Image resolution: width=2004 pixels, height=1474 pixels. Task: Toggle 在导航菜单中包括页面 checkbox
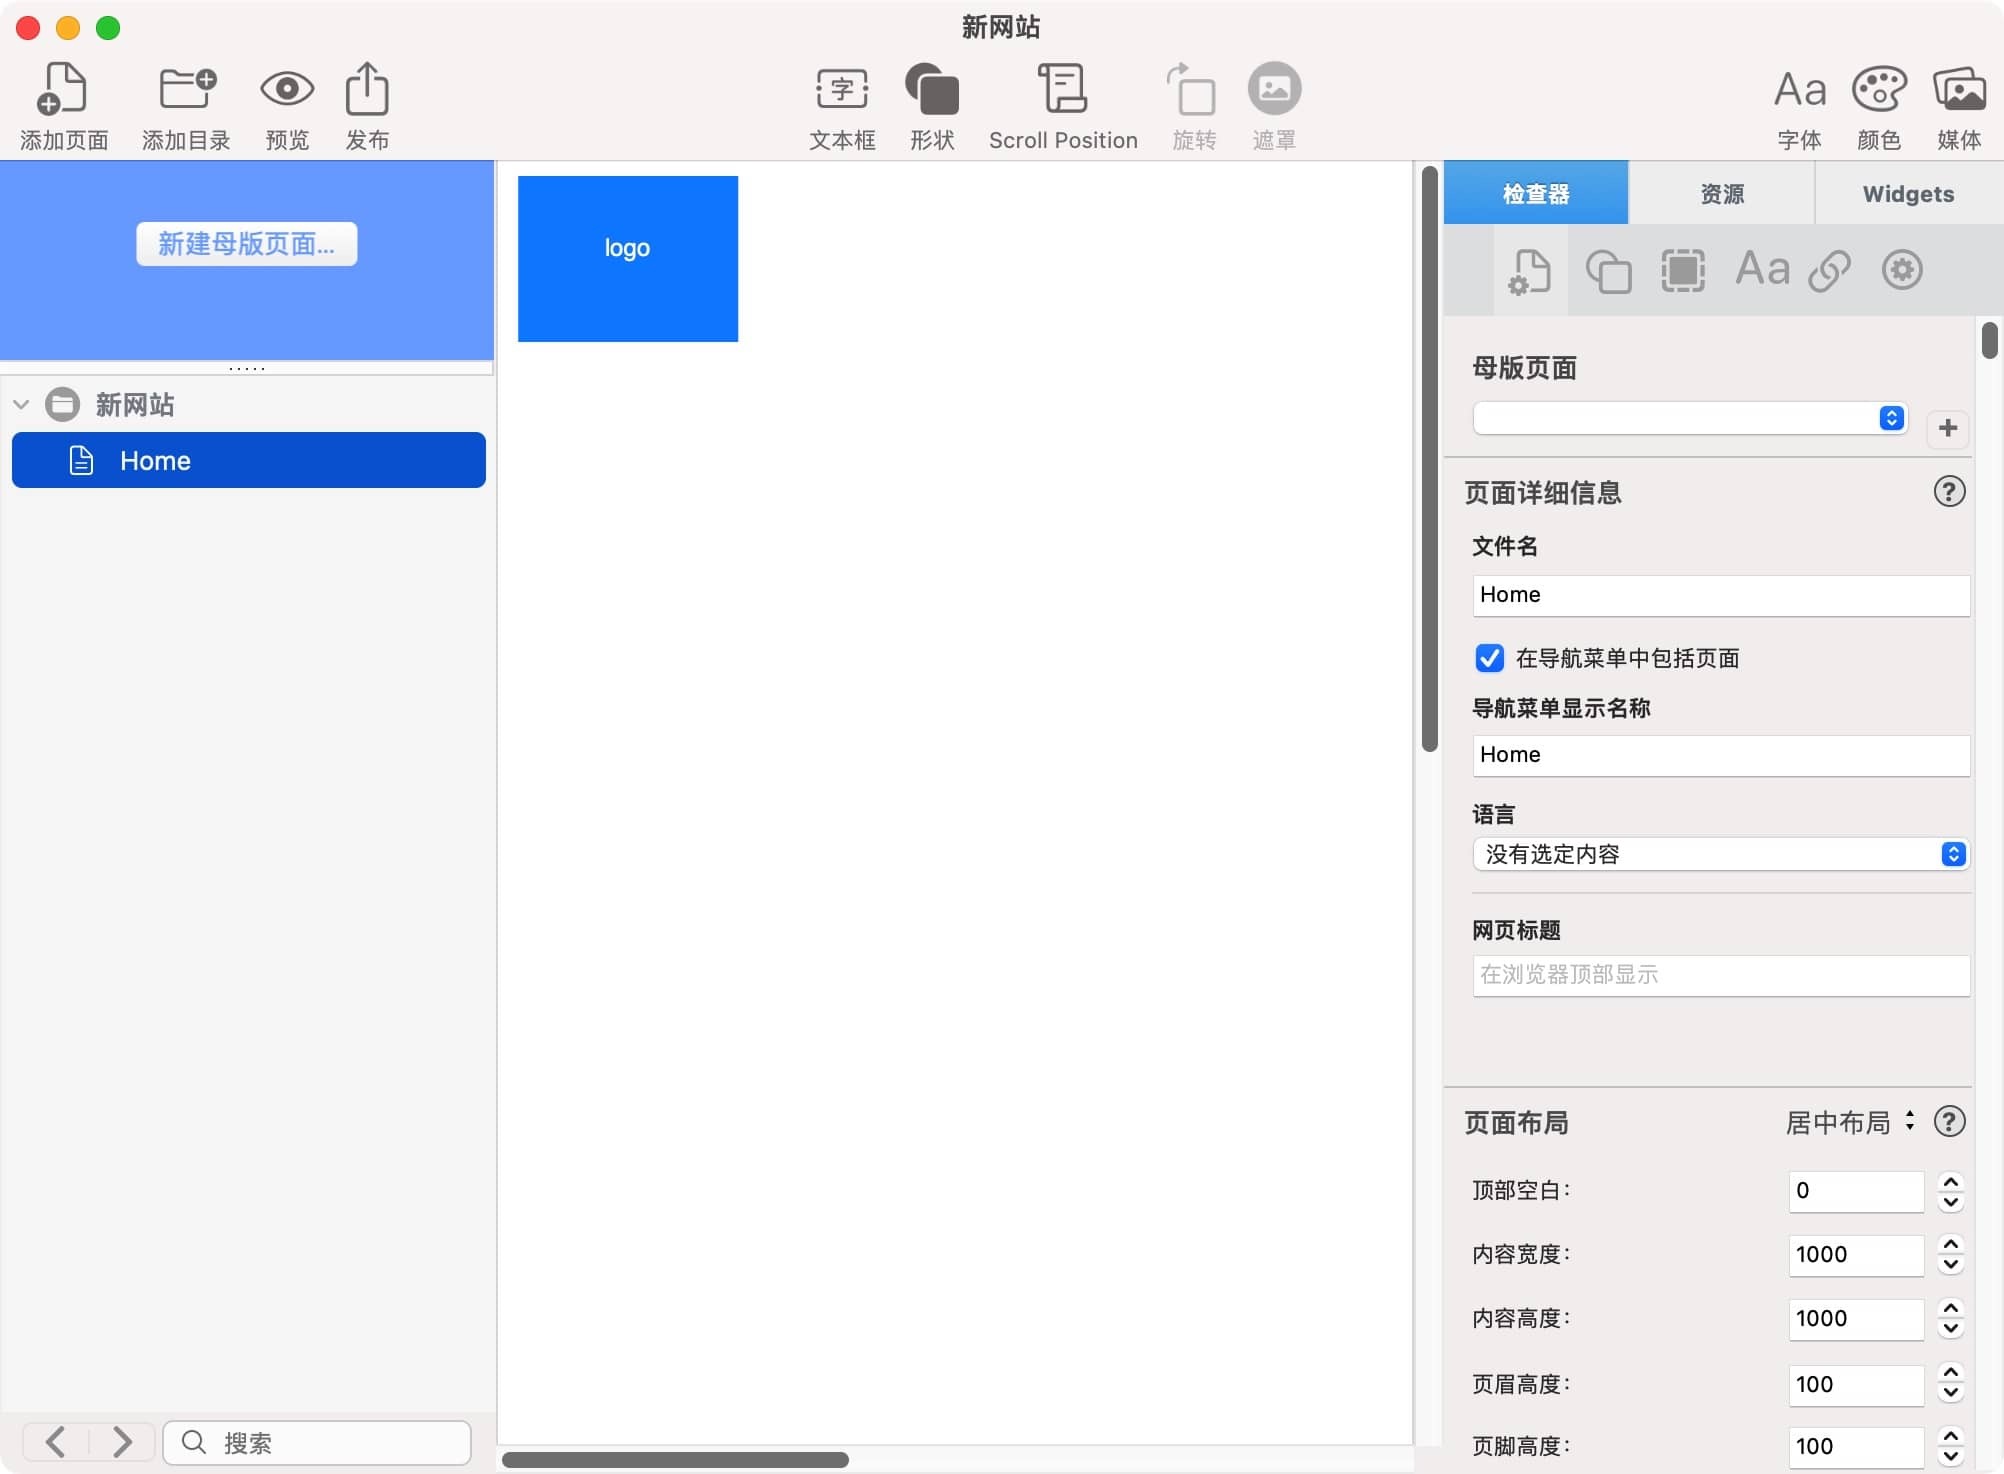1489,658
